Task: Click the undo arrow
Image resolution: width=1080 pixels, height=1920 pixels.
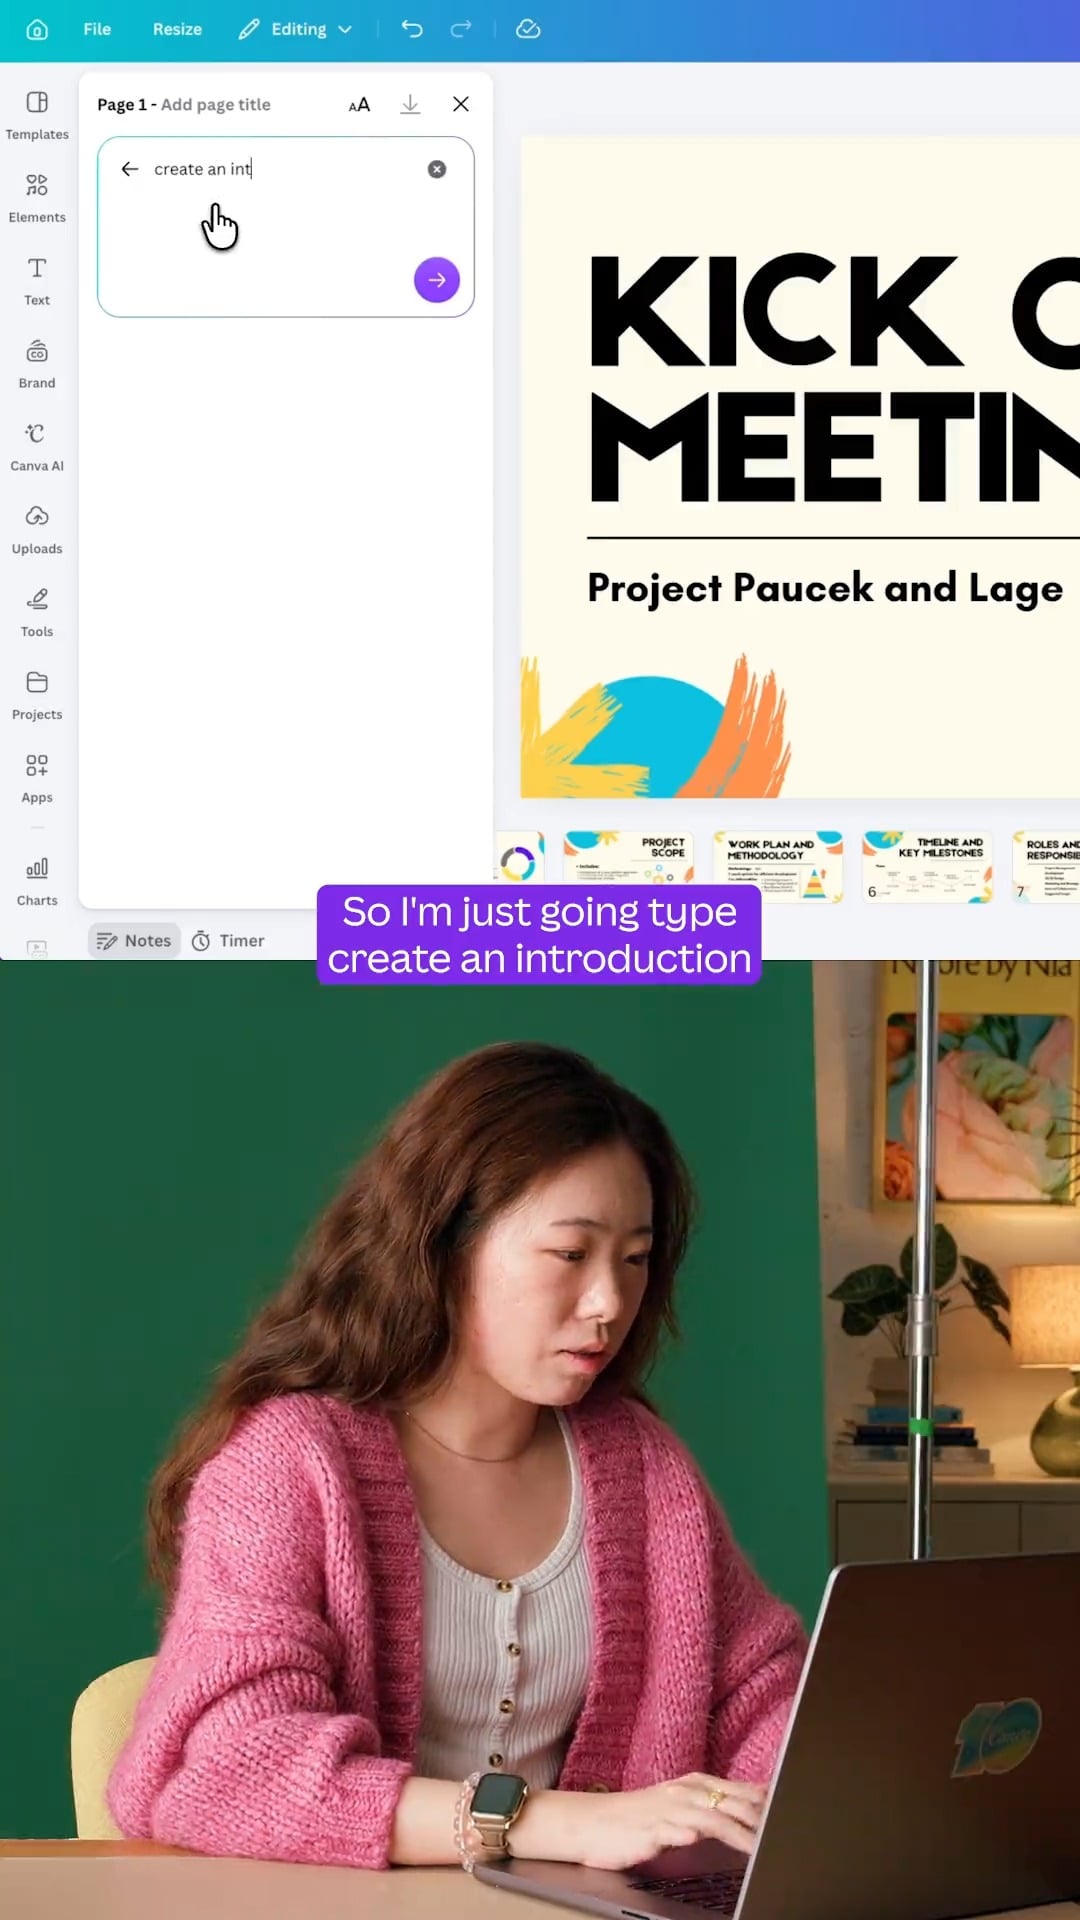Action: tap(412, 29)
